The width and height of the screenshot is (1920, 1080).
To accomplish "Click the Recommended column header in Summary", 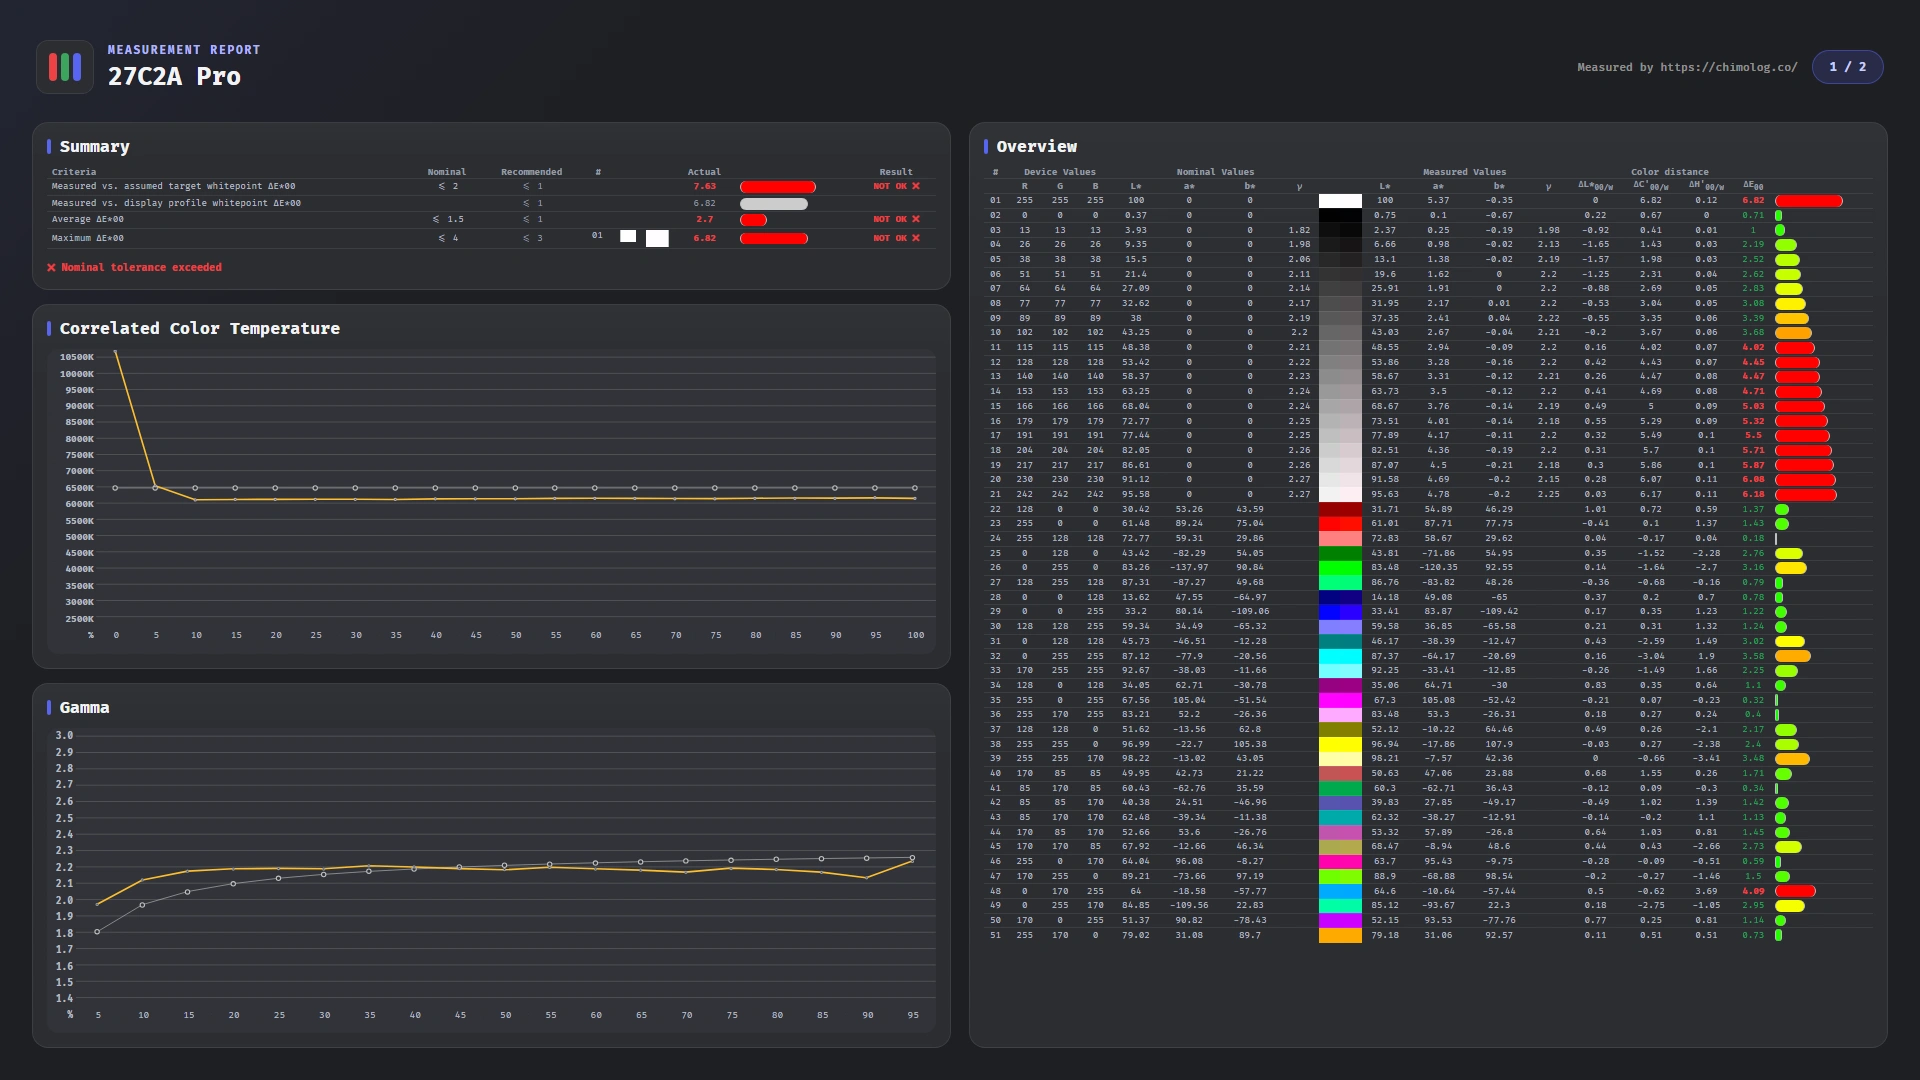I will pos(531,172).
